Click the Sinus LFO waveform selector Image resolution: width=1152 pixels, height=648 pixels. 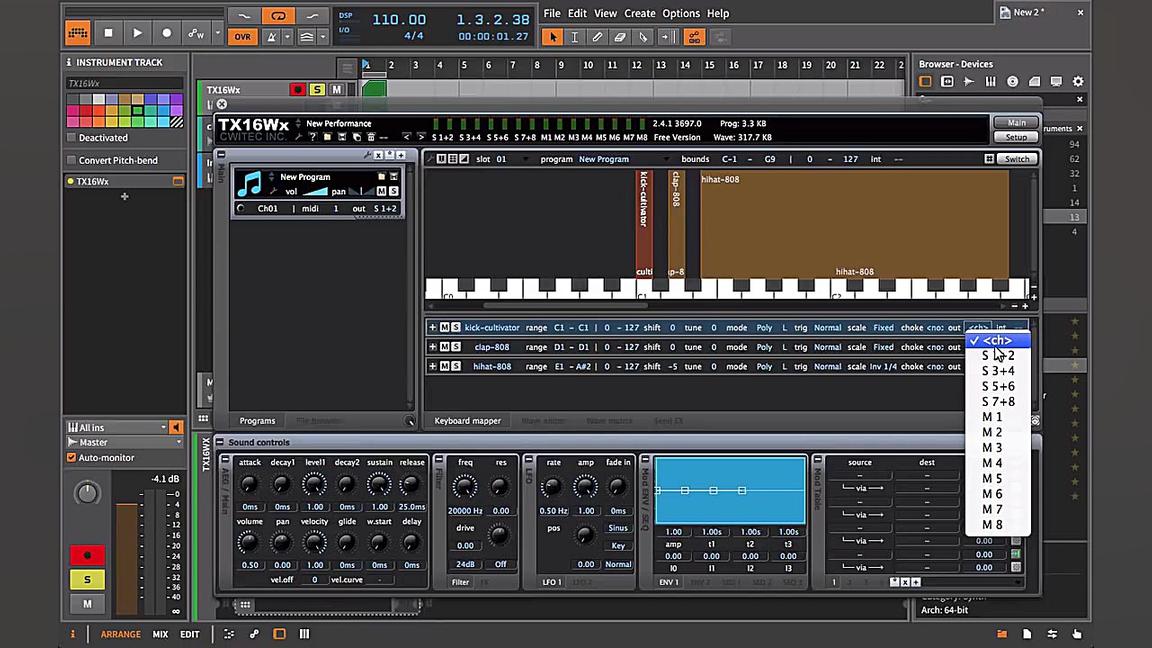point(618,528)
